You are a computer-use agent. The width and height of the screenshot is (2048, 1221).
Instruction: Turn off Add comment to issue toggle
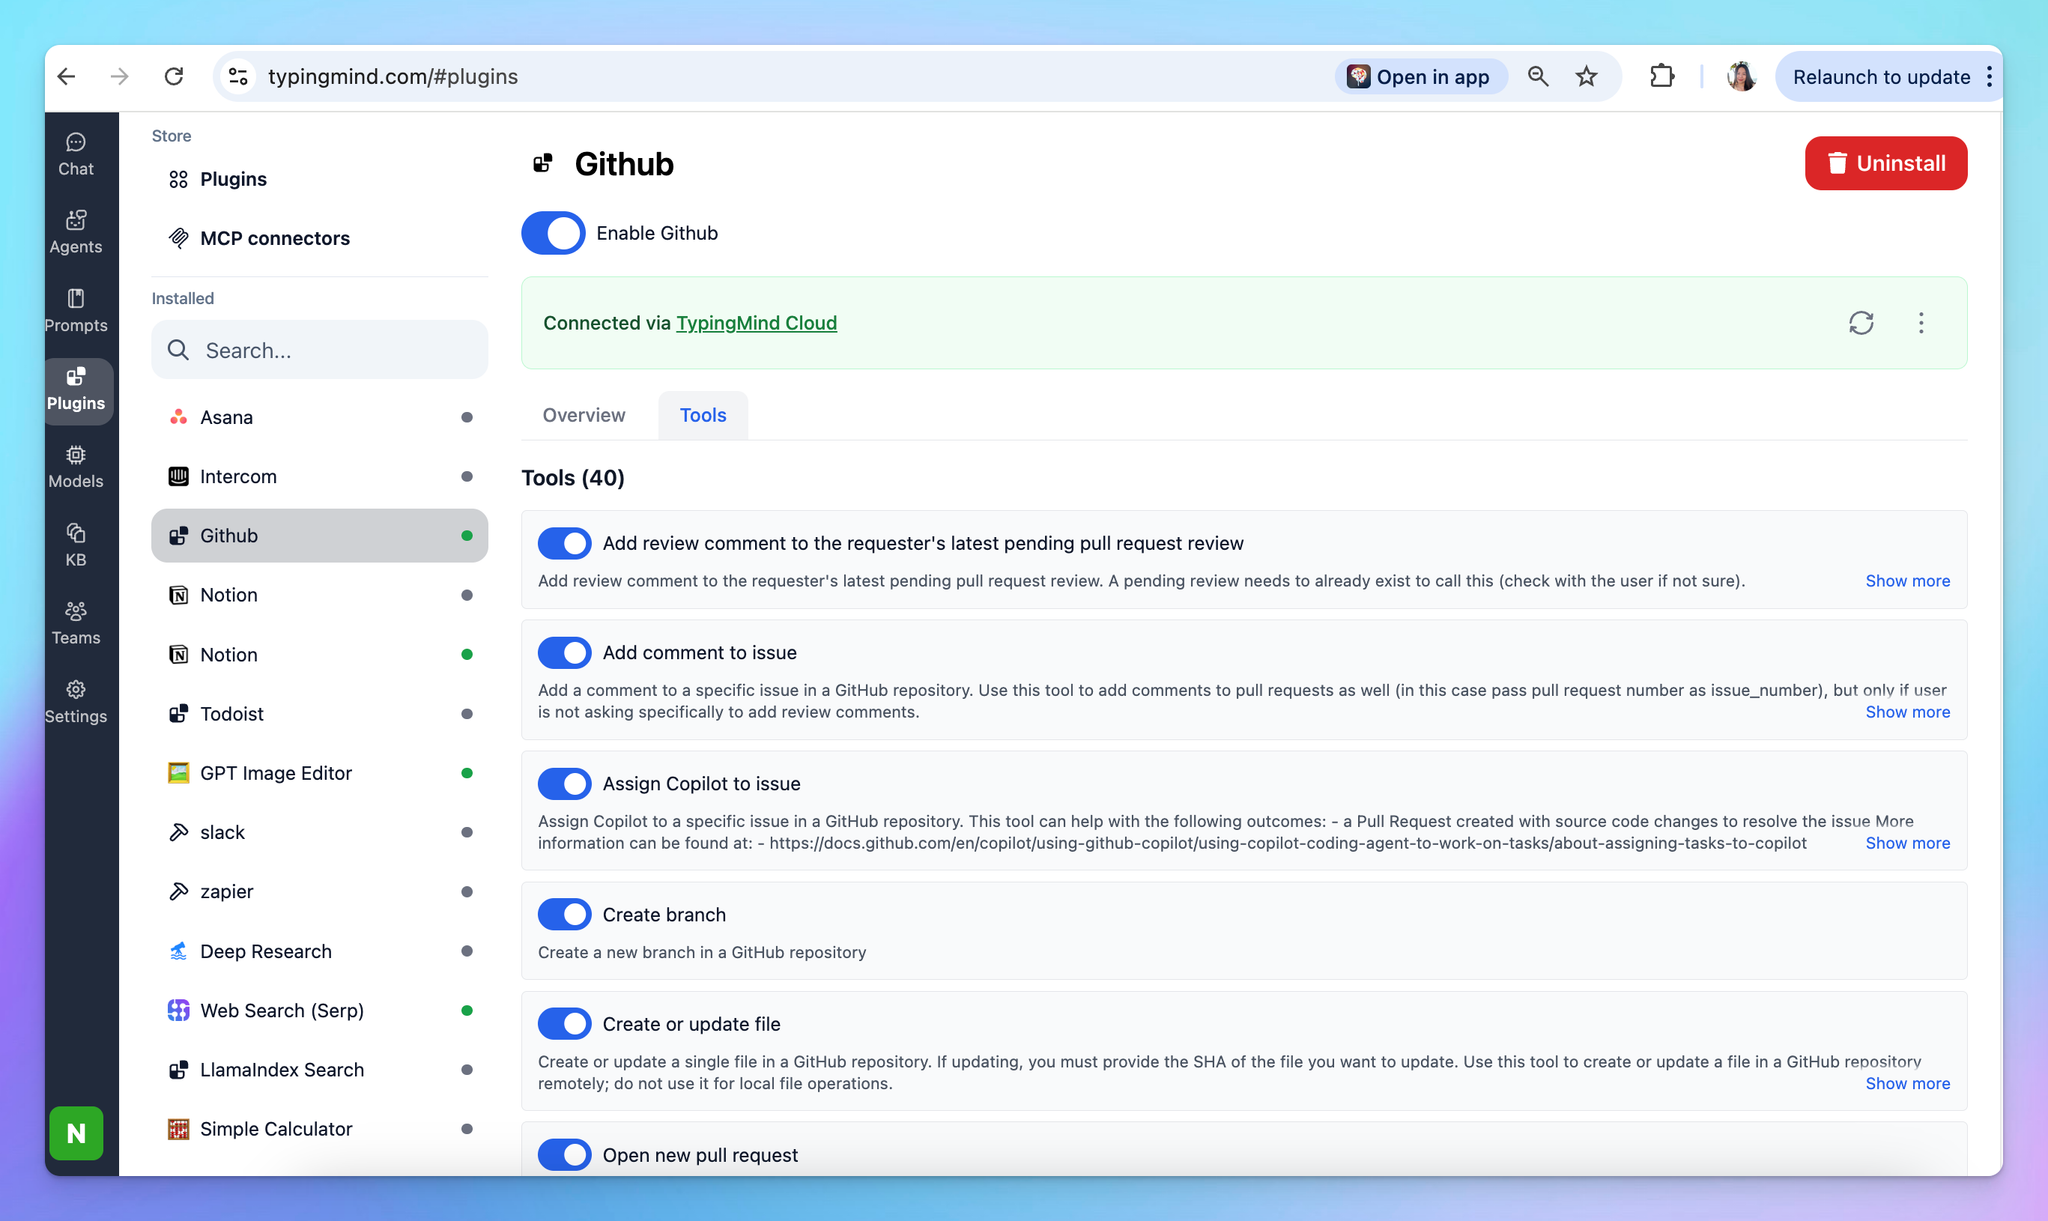564,652
